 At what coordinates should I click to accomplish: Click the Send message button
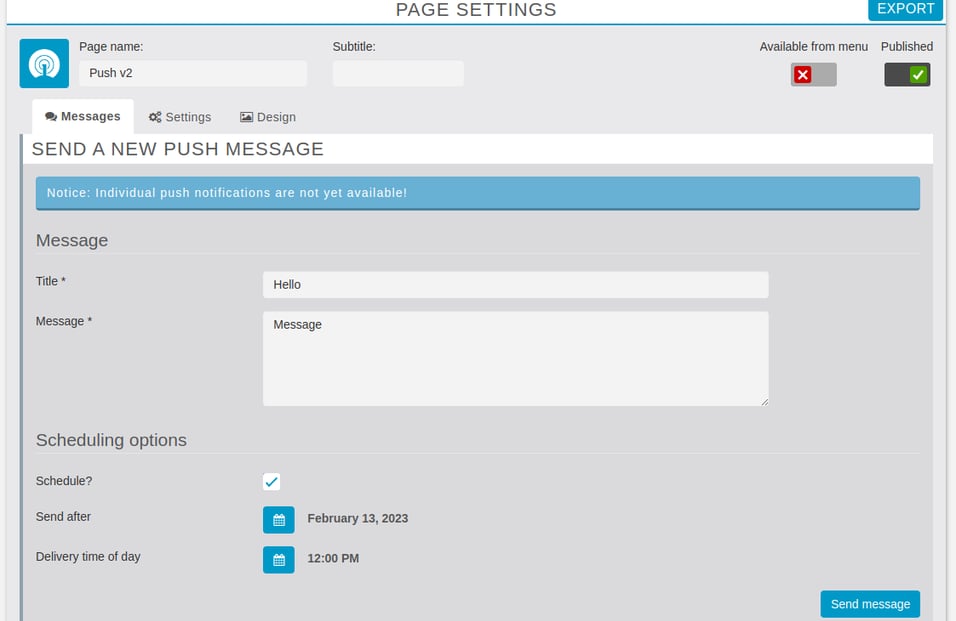coord(870,604)
